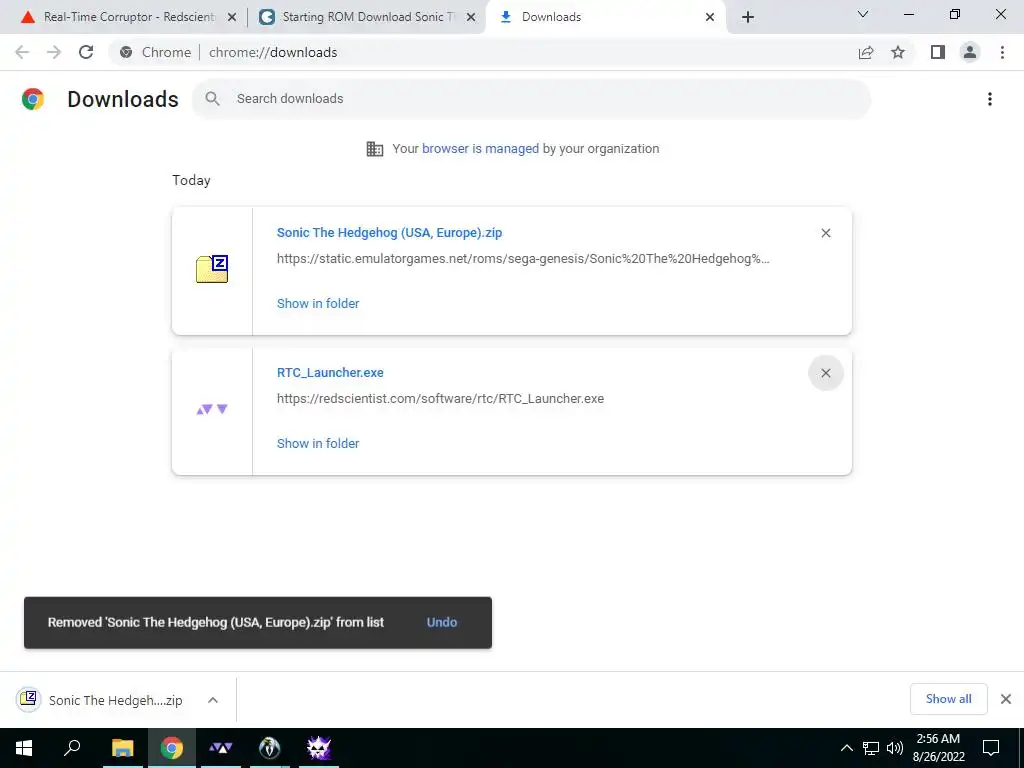Open the side panel icon
Viewport: 1024px width, 768px height.
tap(938, 52)
